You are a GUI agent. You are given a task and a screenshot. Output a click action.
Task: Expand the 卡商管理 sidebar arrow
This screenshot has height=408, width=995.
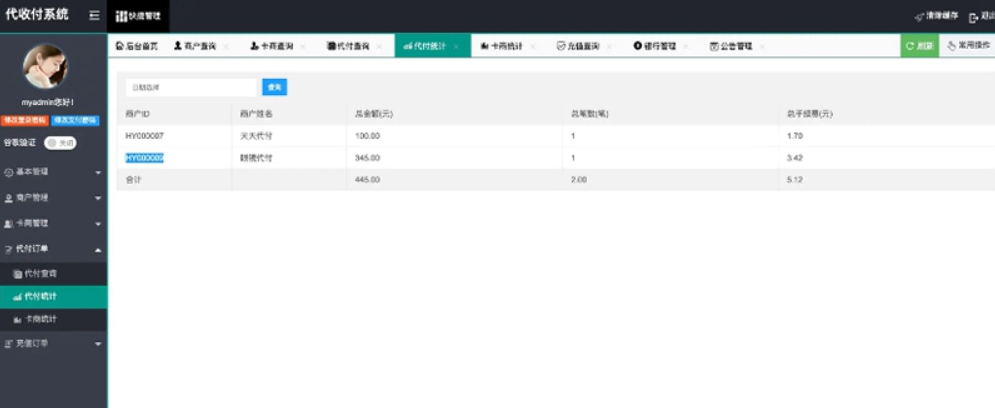click(x=98, y=224)
